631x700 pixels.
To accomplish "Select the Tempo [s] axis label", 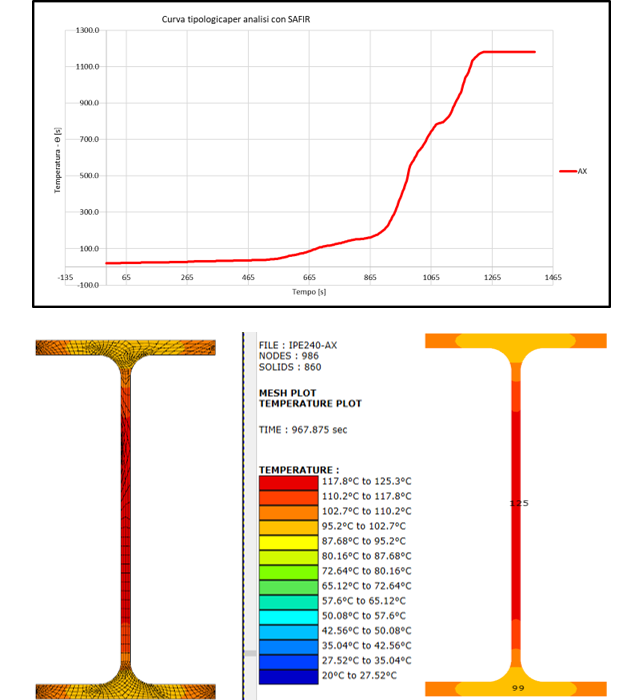I will point(308,292).
